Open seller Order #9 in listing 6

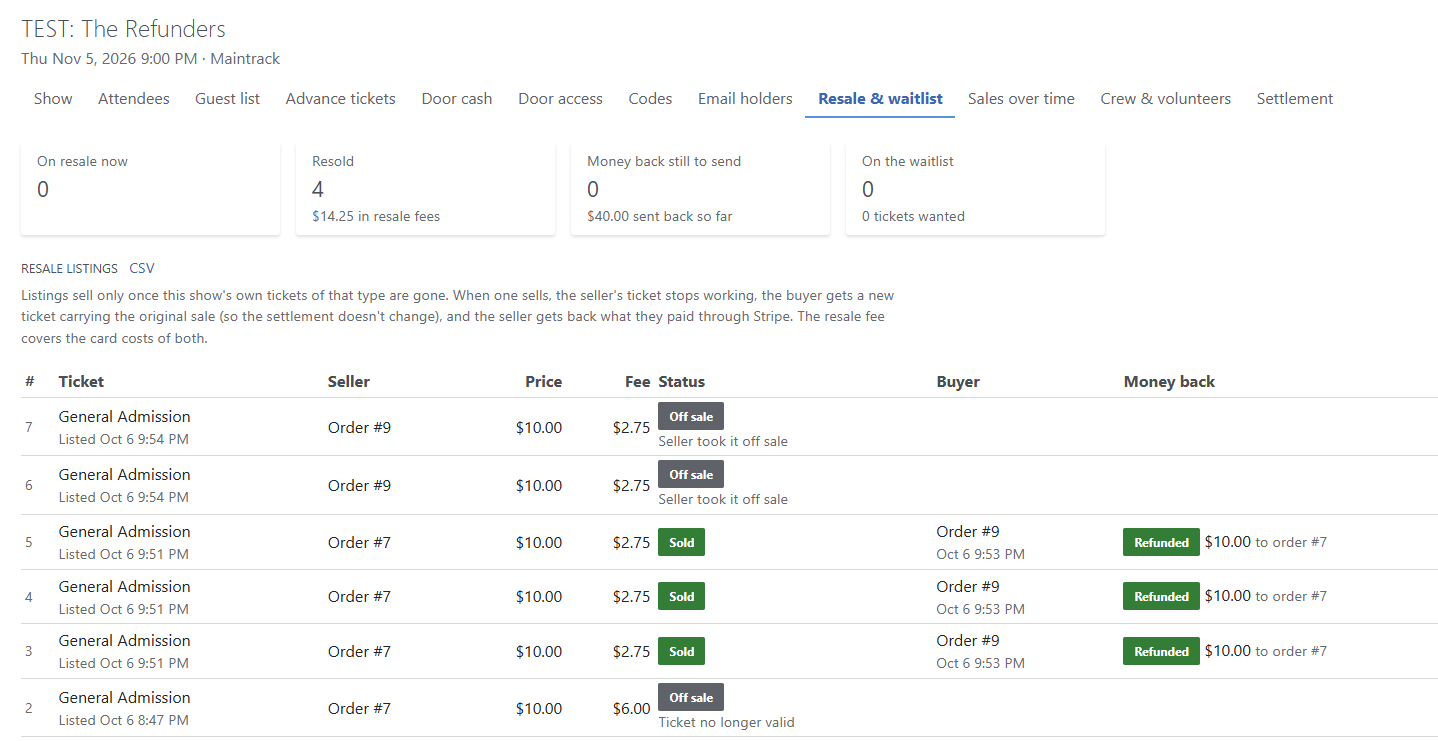359,486
